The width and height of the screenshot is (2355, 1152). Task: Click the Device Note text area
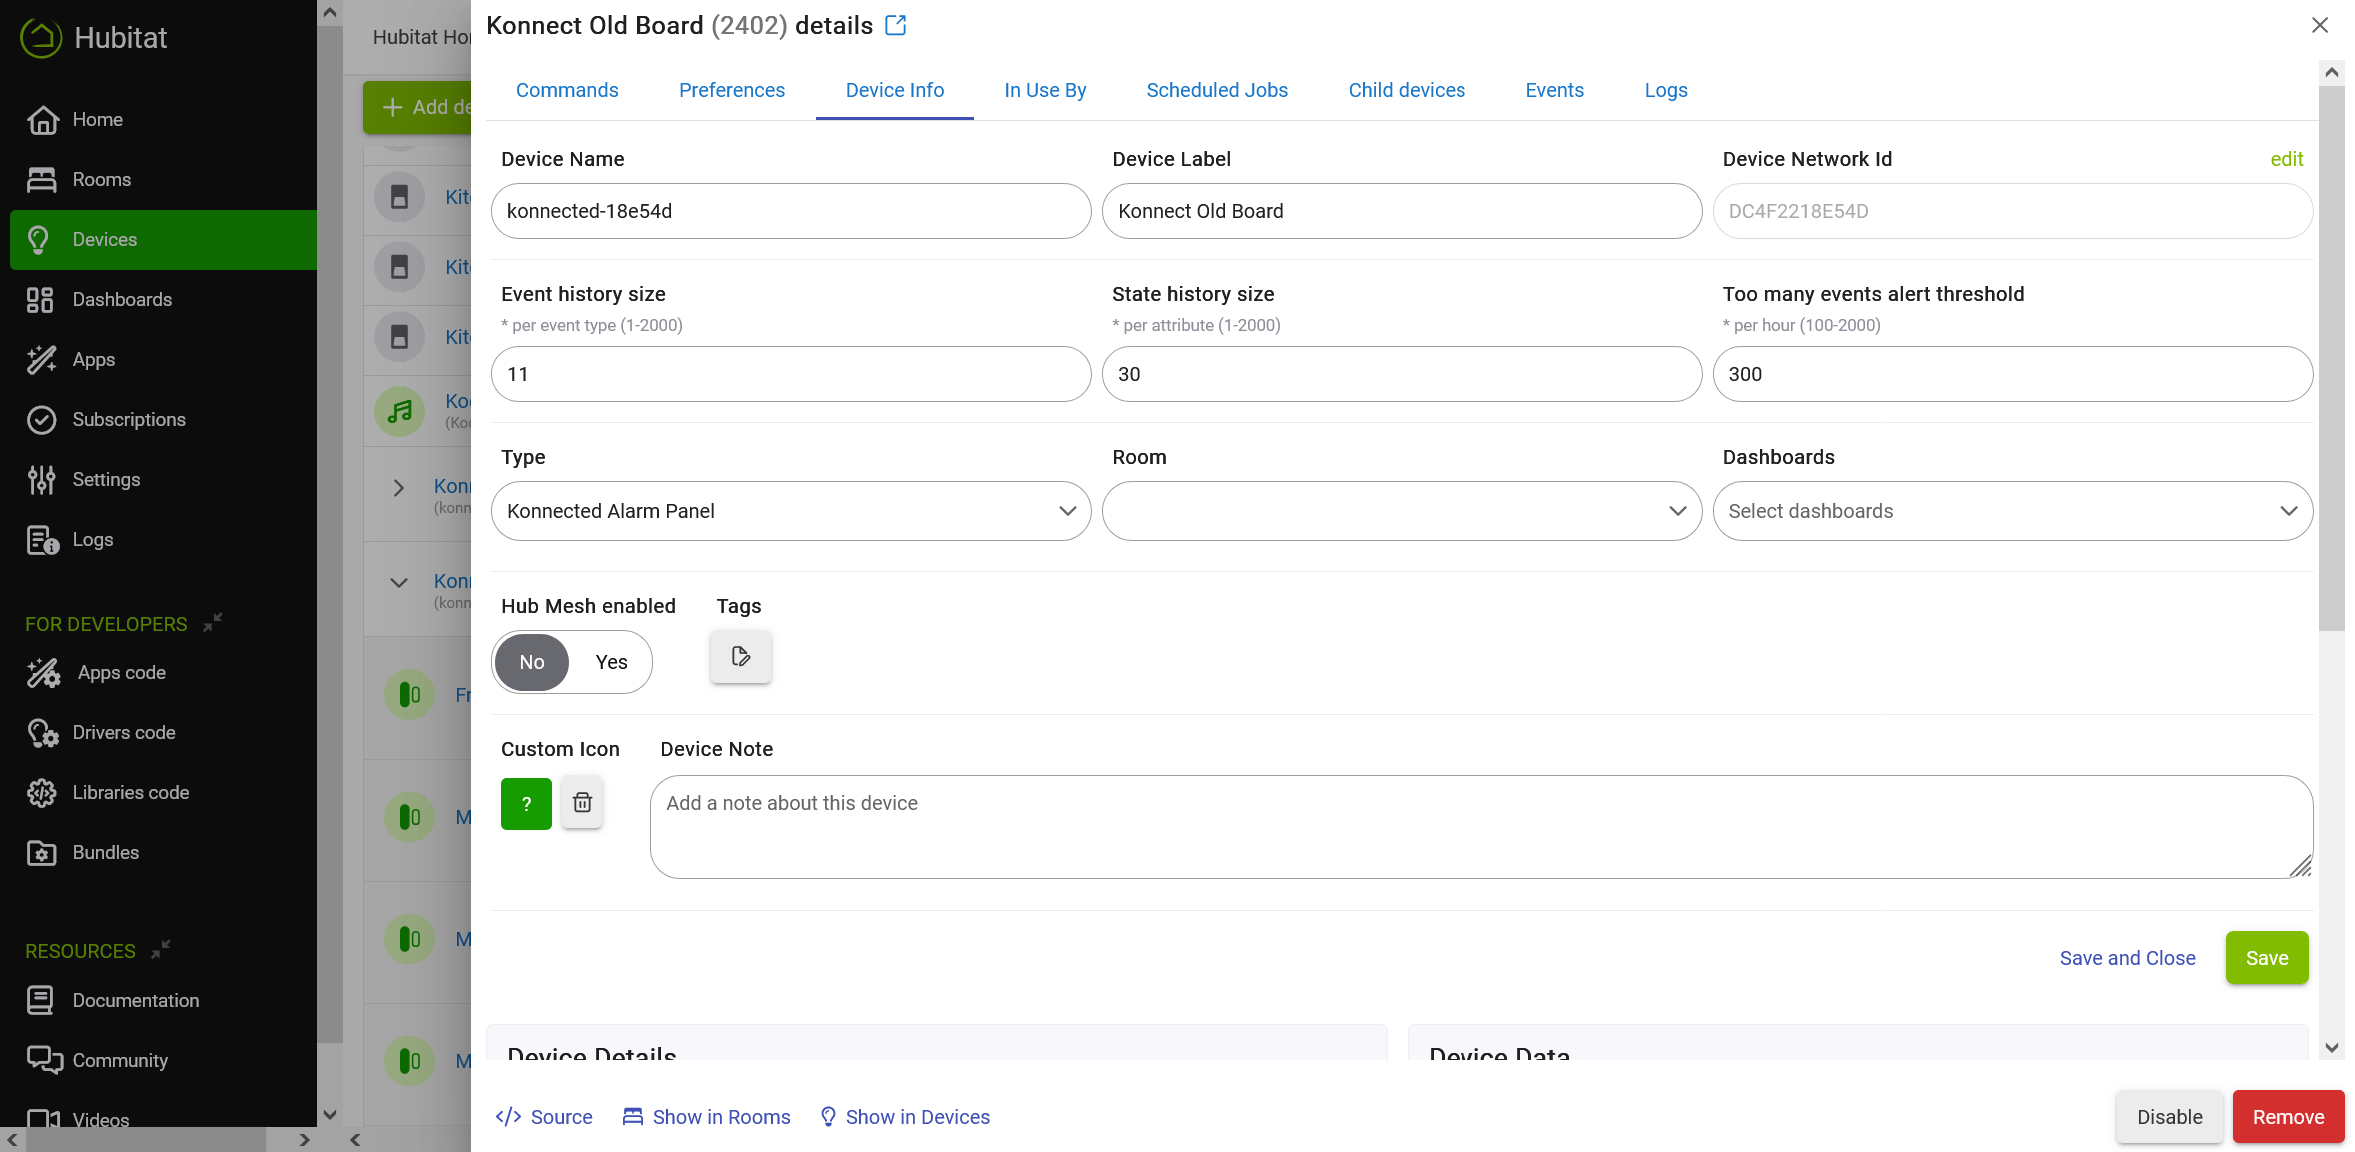(x=1481, y=827)
